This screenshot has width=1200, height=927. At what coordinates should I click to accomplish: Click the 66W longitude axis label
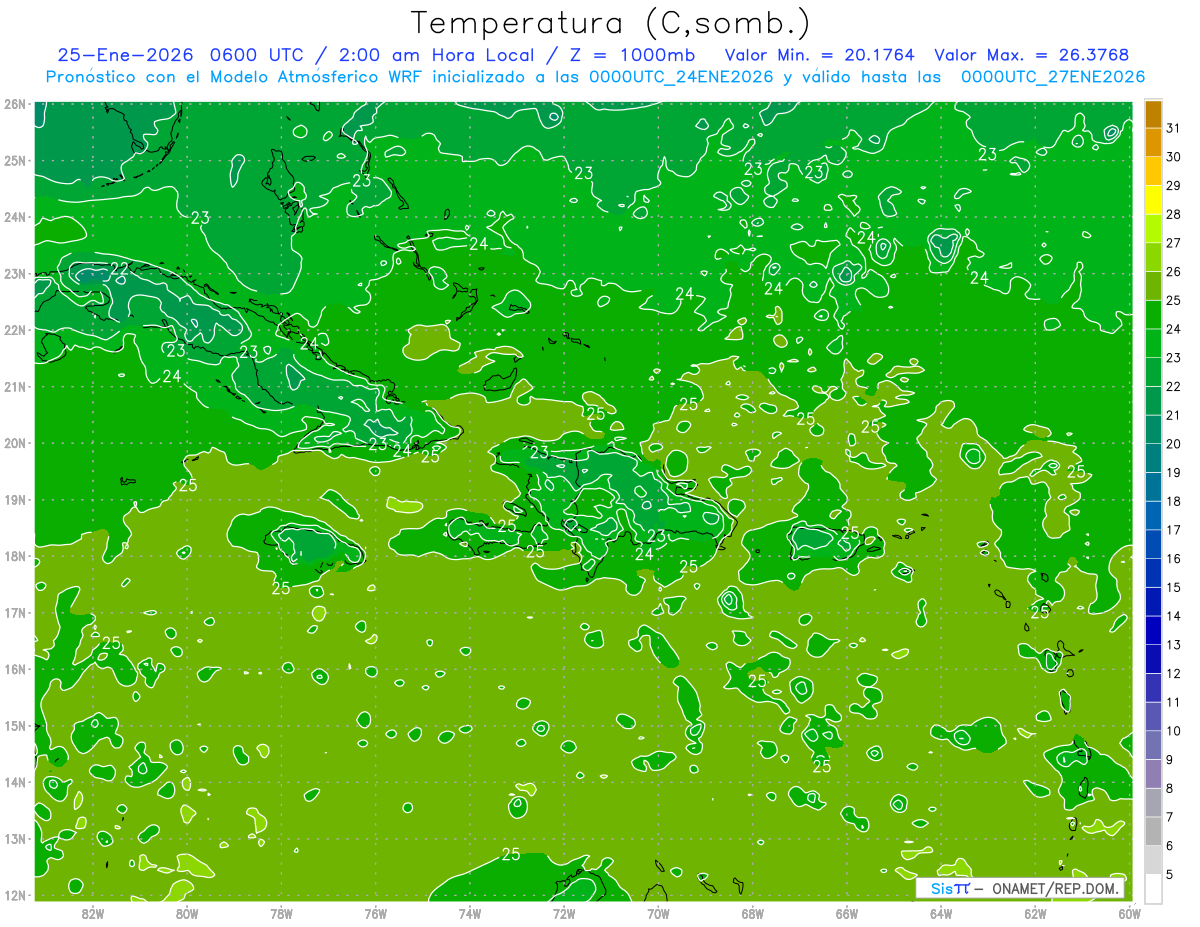coord(847,912)
